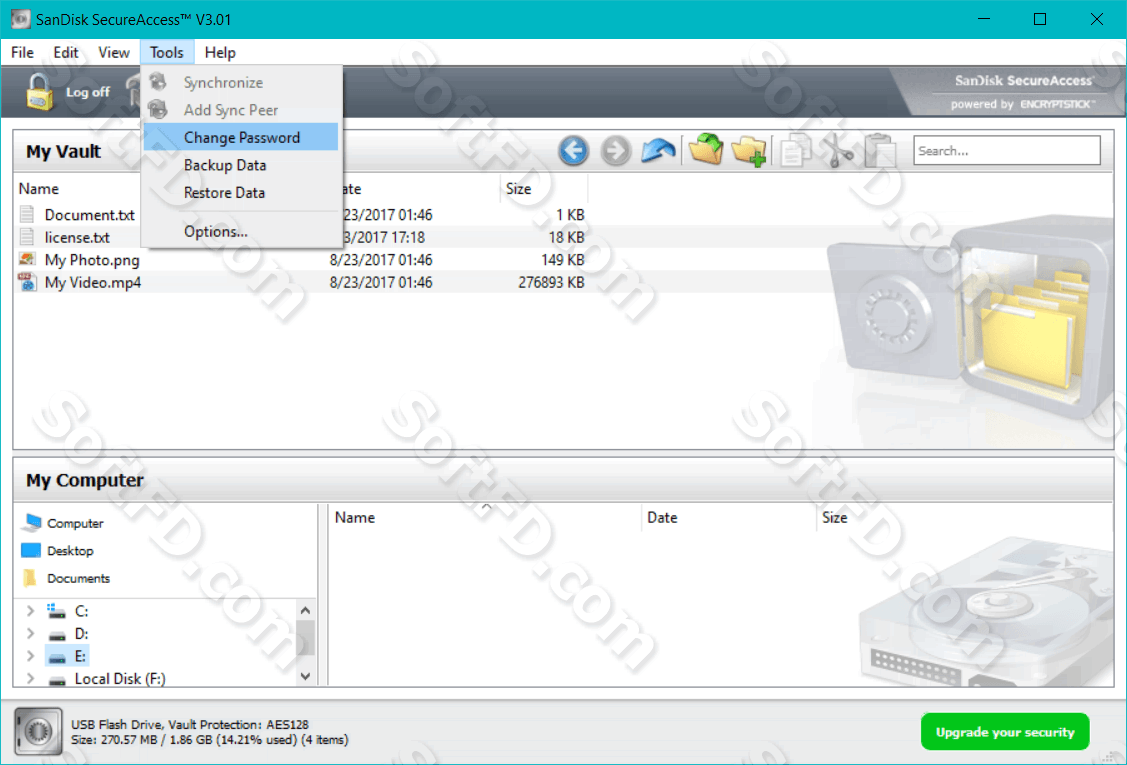This screenshot has height=765, width=1127.
Task: Click the tree scrollbar down arrow
Action: tap(305, 677)
